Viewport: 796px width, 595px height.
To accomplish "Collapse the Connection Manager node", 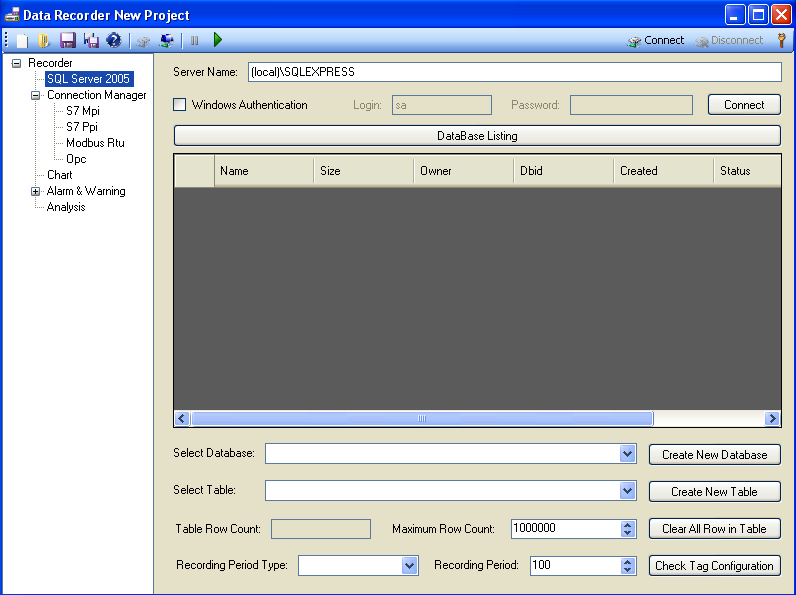I will coord(36,95).
